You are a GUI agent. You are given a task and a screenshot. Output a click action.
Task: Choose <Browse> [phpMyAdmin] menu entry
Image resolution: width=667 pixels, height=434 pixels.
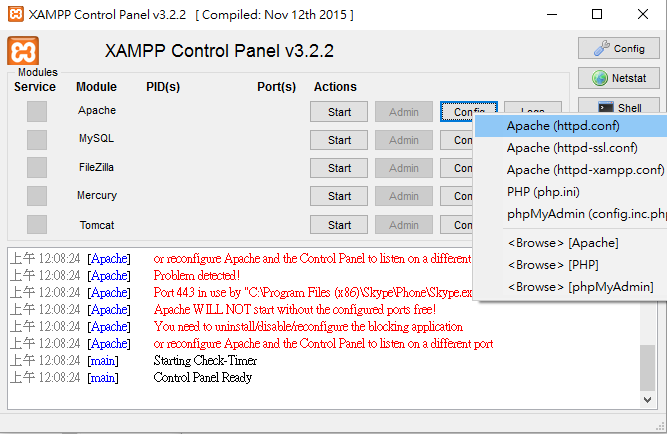click(571, 287)
